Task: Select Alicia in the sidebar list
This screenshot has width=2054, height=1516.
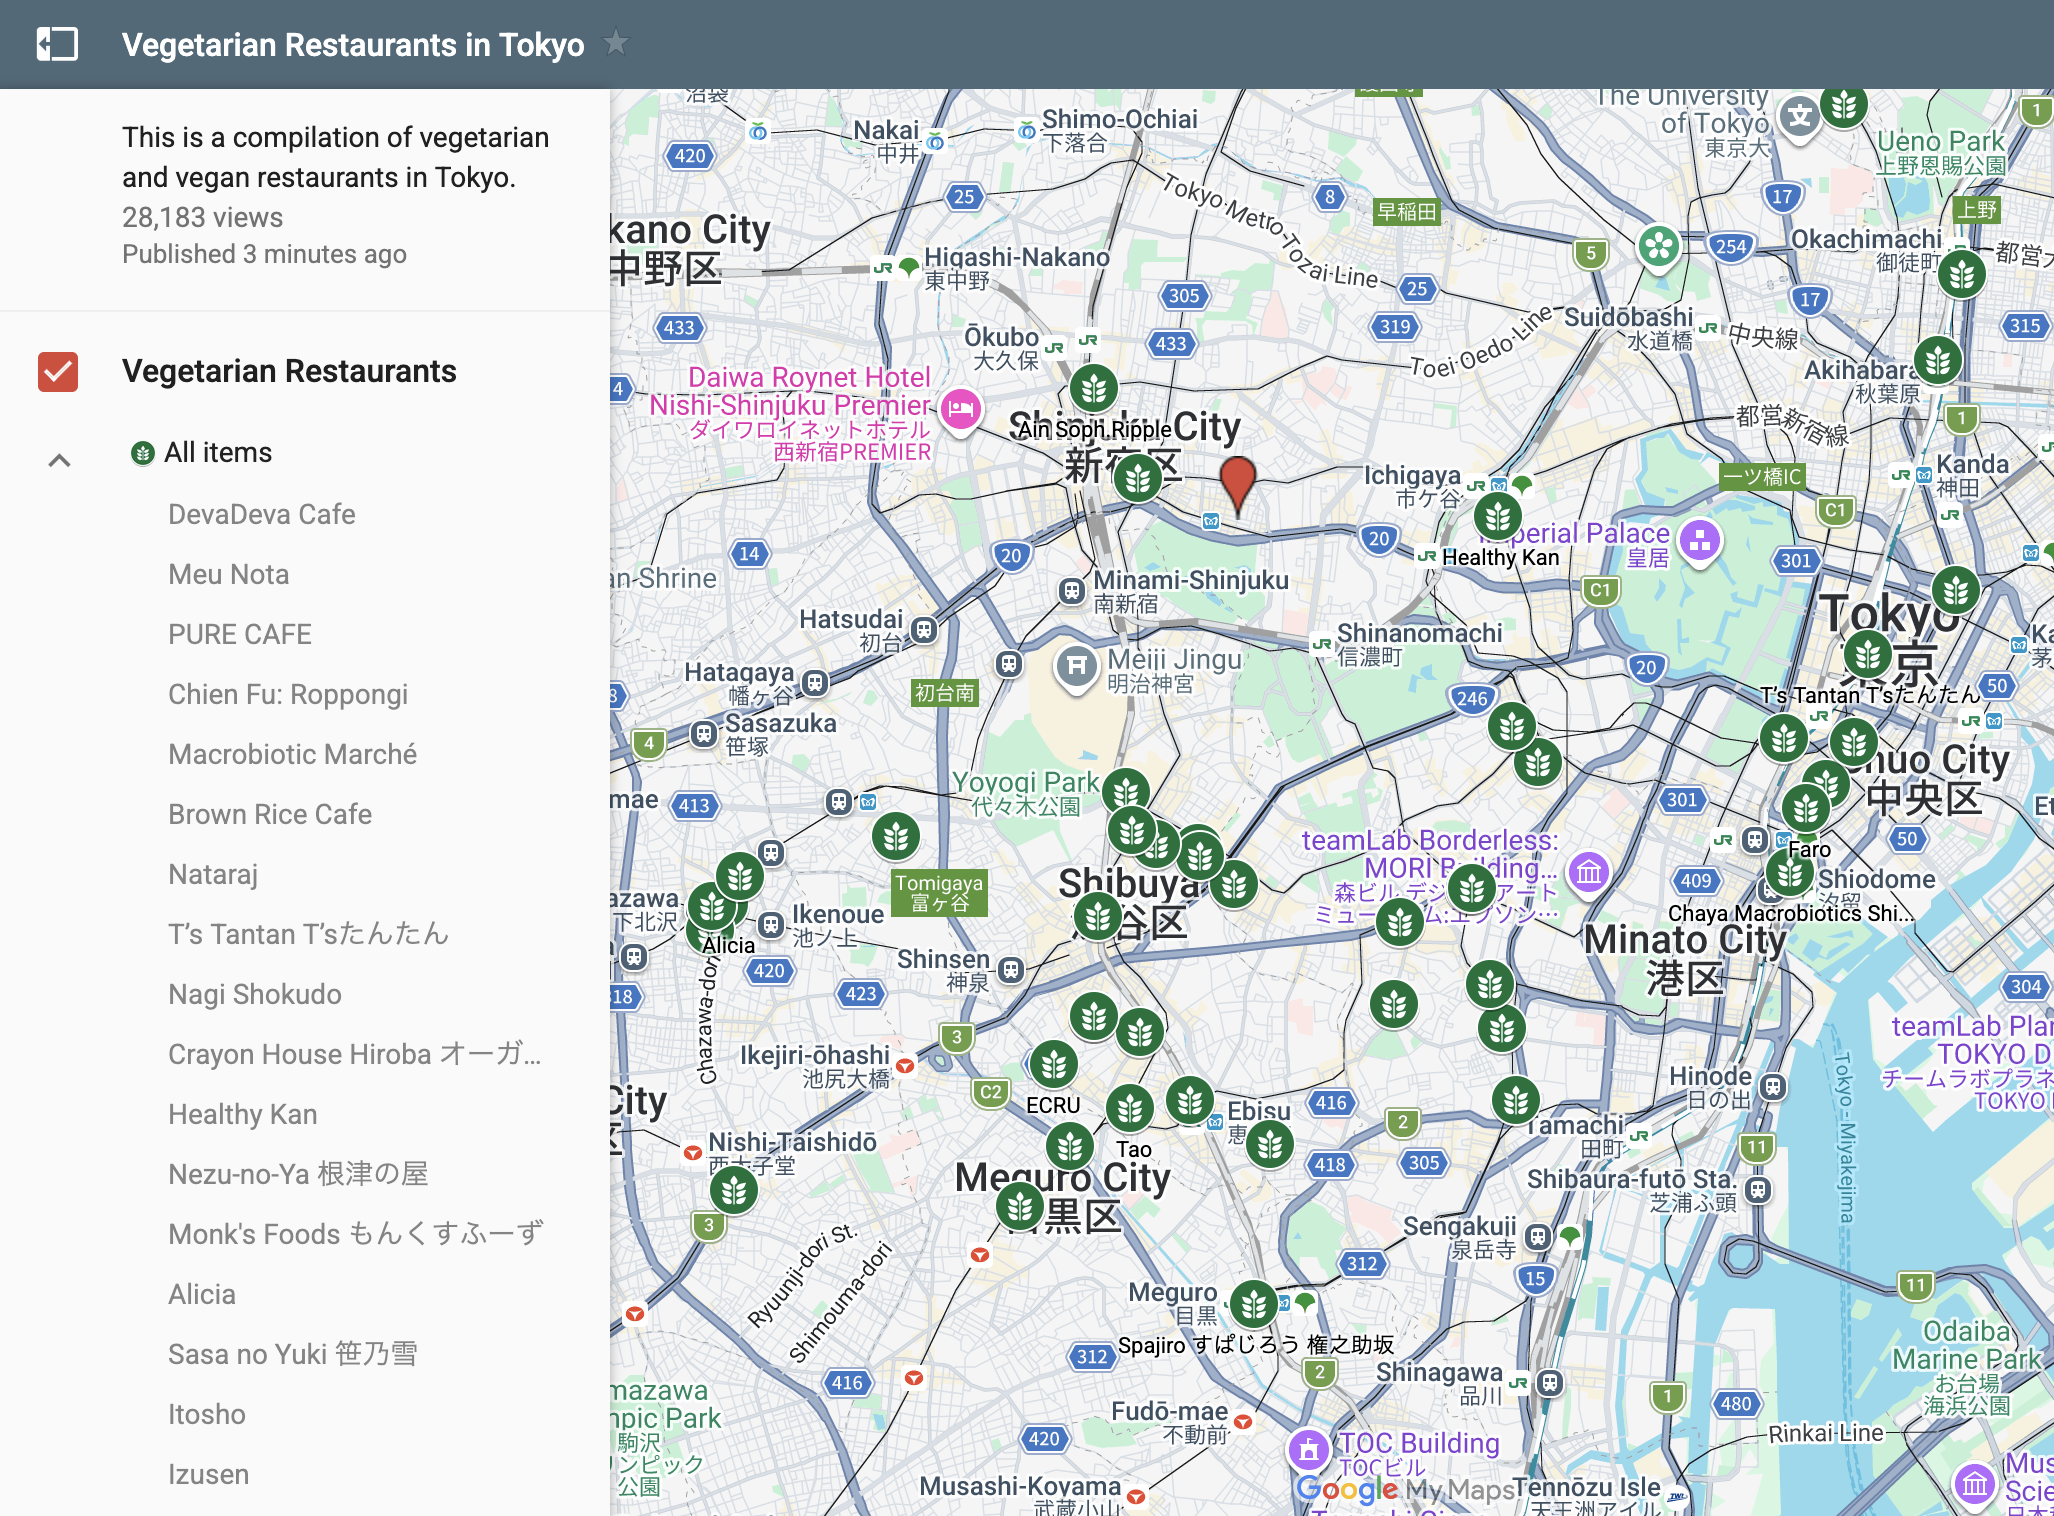Action: point(202,1294)
